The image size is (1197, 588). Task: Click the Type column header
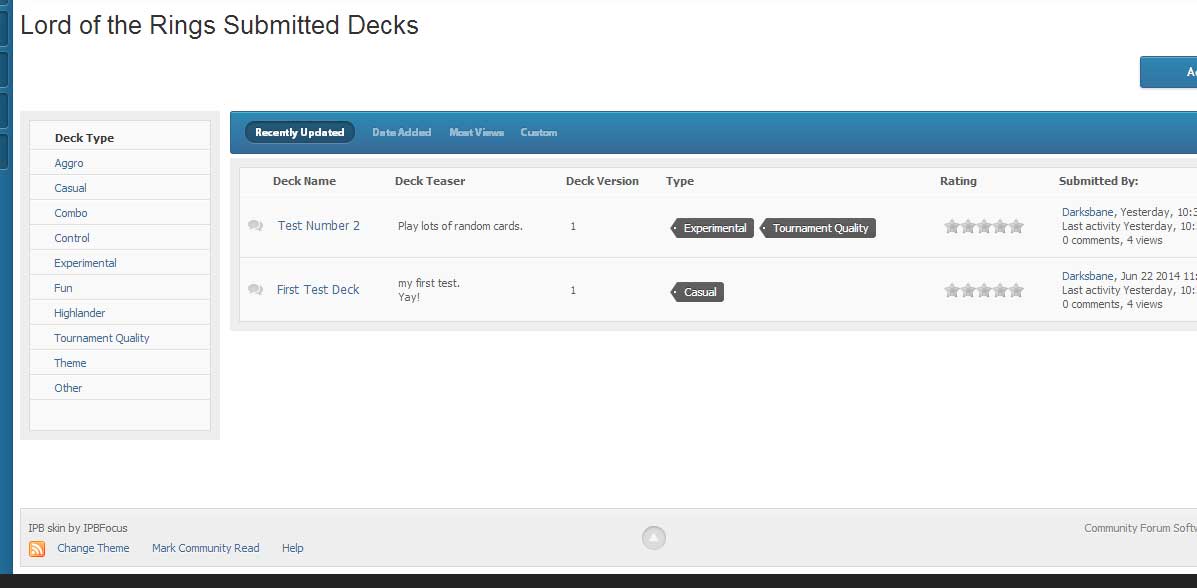pyautogui.click(x=679, y=181)
